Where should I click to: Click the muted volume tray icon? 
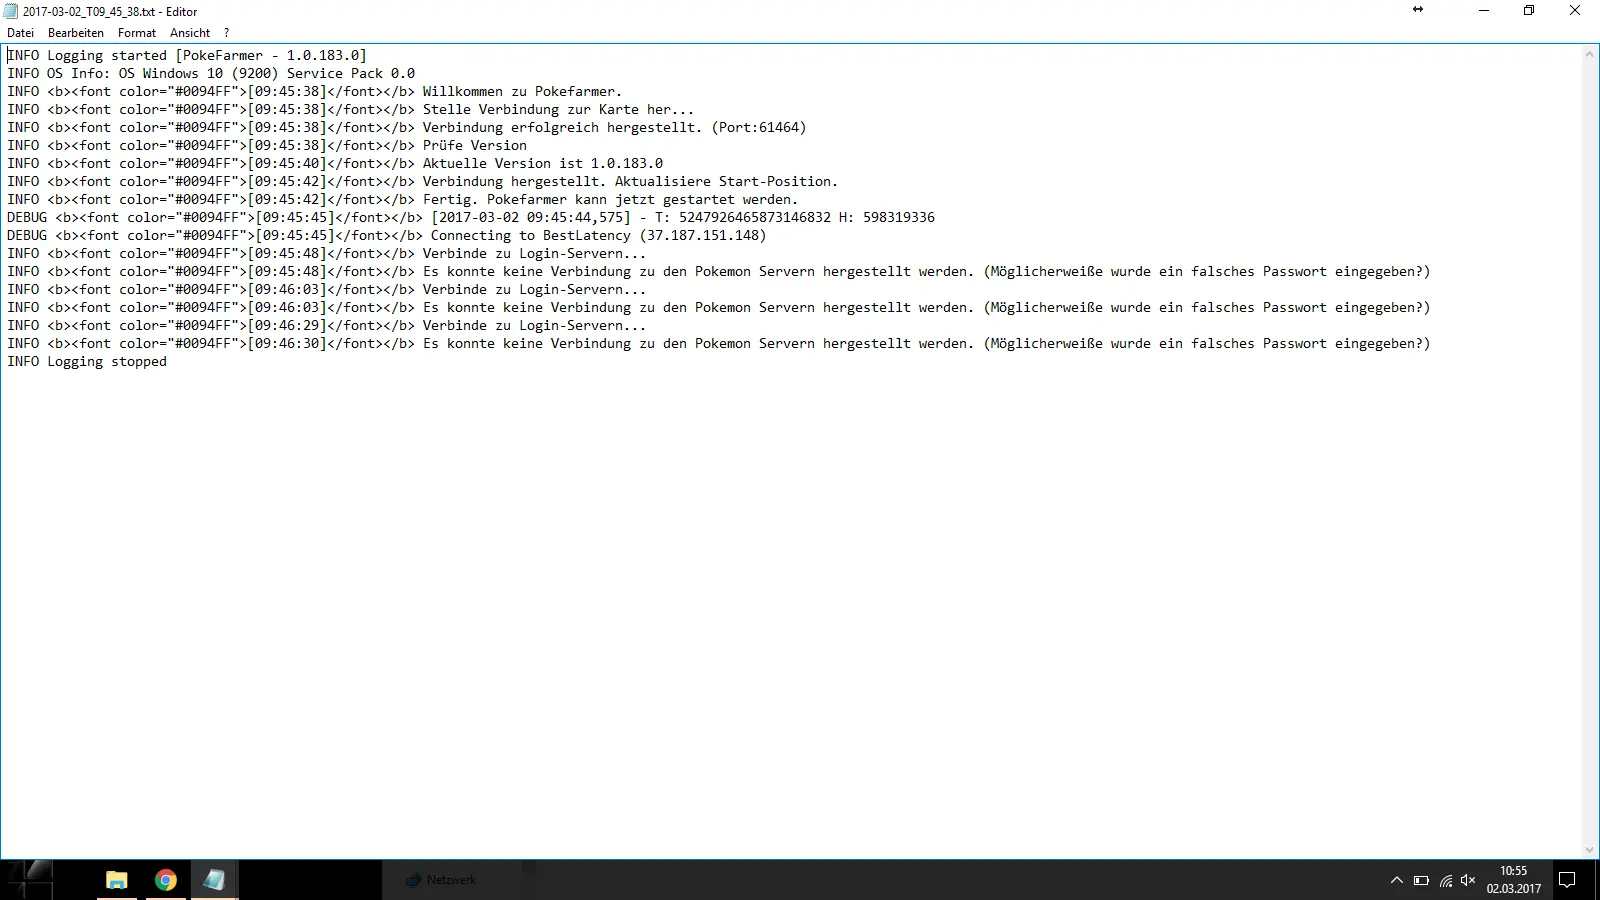tap(1468, 881)
